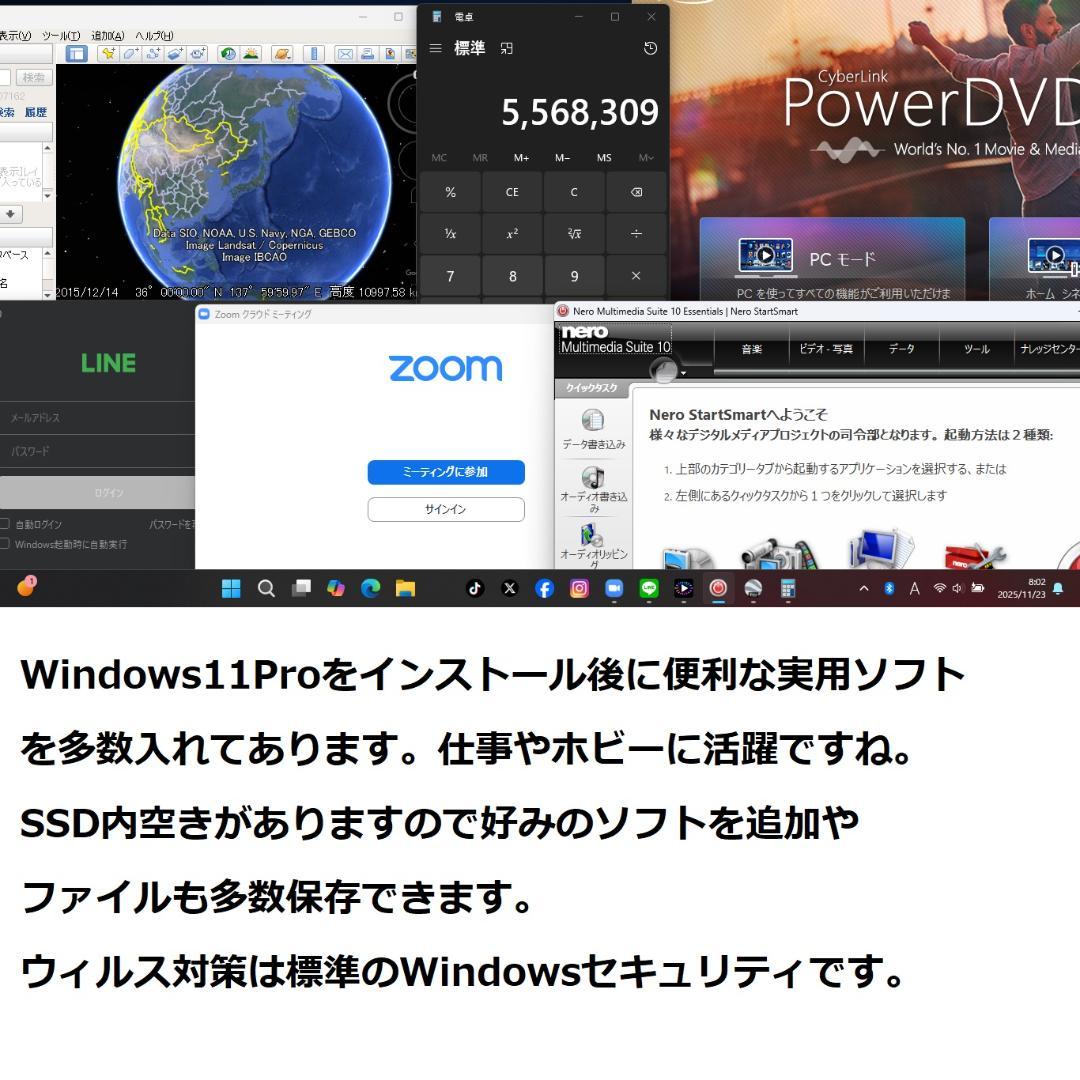Add a placemark with the yellow pushpin icon
Viewport: 1080px width, 1080px height.
[108, 54]
